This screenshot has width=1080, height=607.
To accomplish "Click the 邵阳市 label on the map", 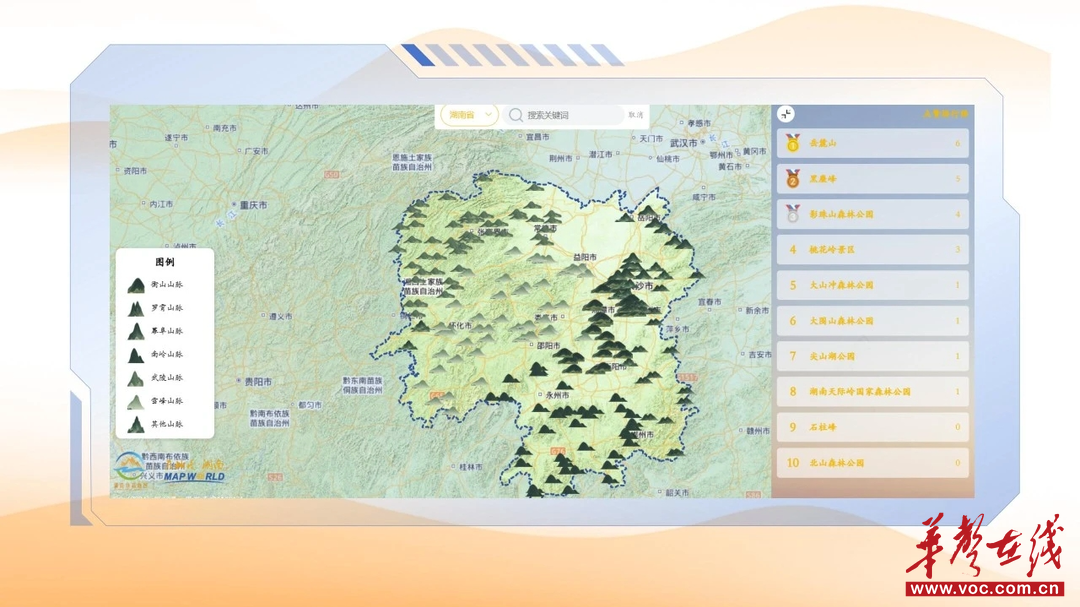I will 548,346.
